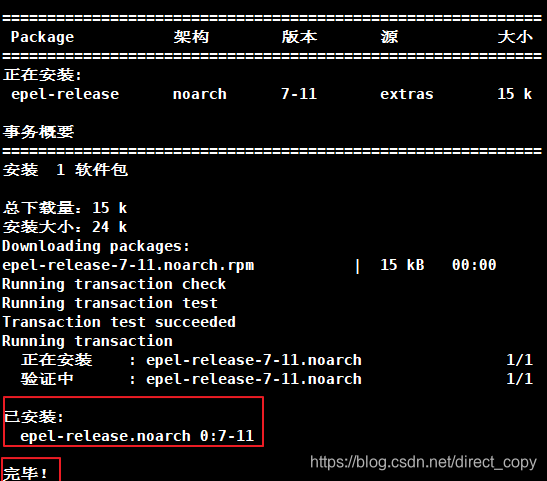547x481 pixels.
Task: Click the '安装 1 软件包' line
Action: [65, 170]
